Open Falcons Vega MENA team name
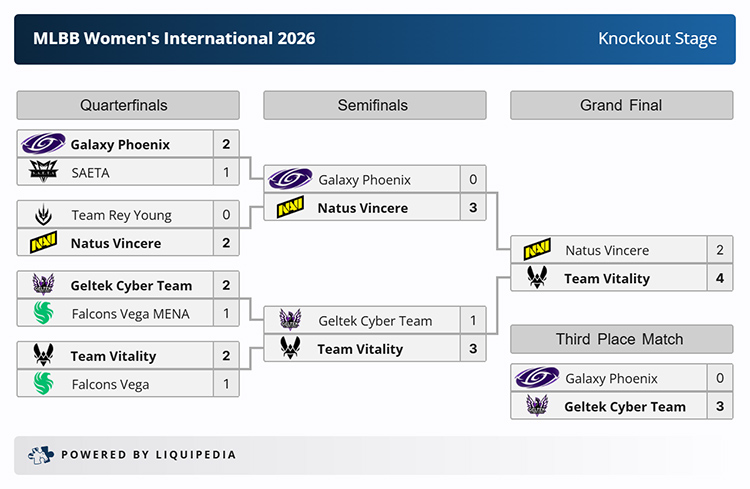Image resolution: width=750 pixels, height=489 pixels. [x=130, y=314]
